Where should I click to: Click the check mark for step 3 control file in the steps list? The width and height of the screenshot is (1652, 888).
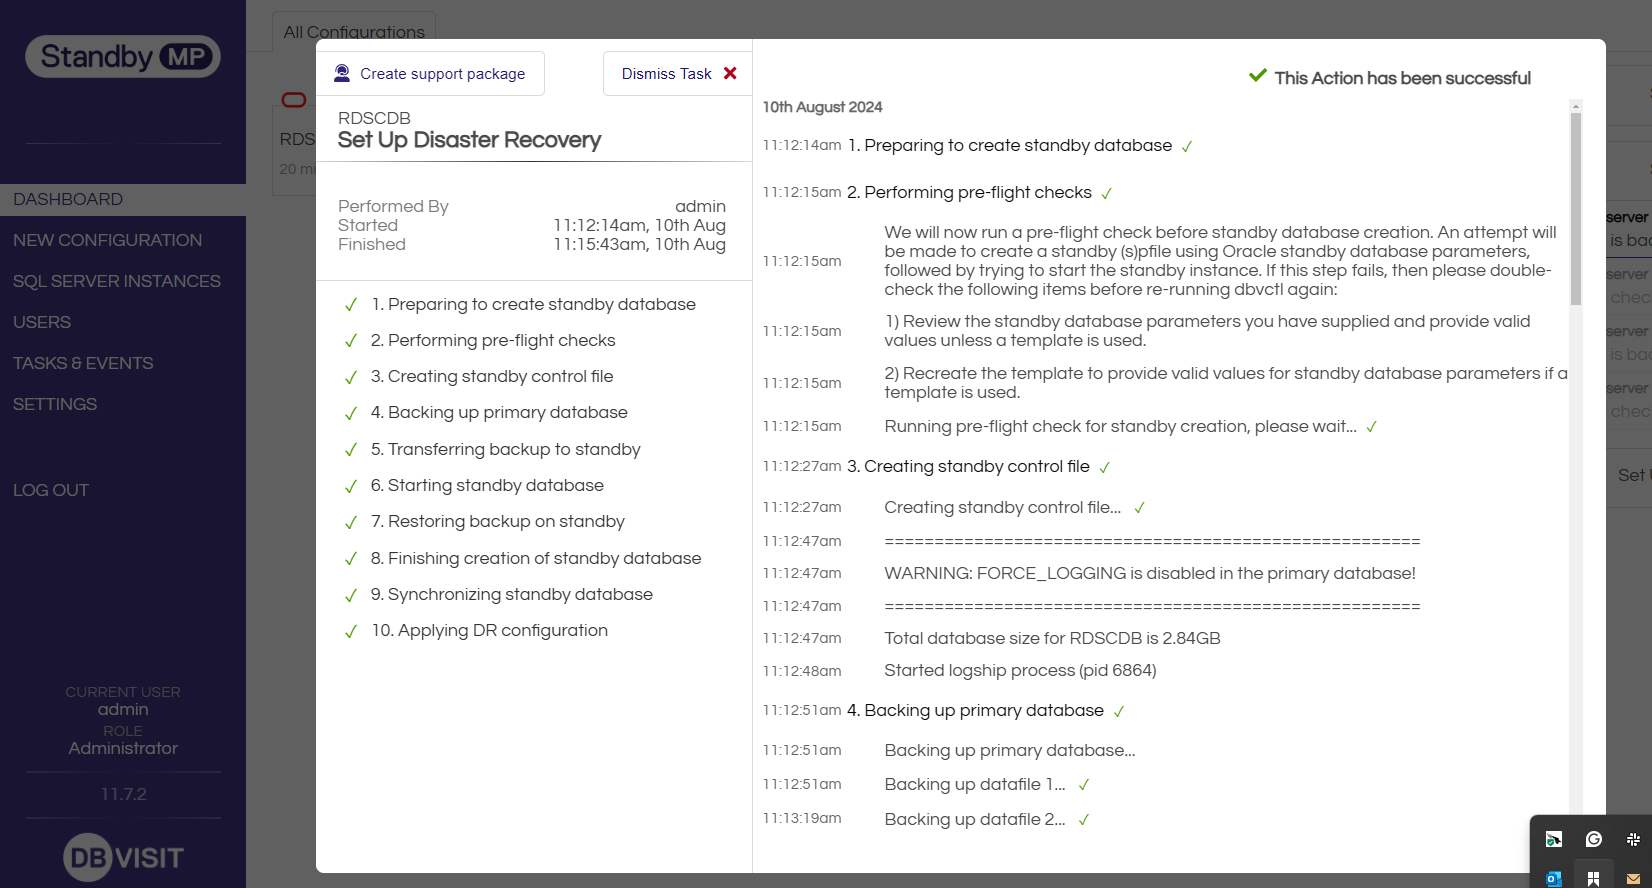coord(351,377)
